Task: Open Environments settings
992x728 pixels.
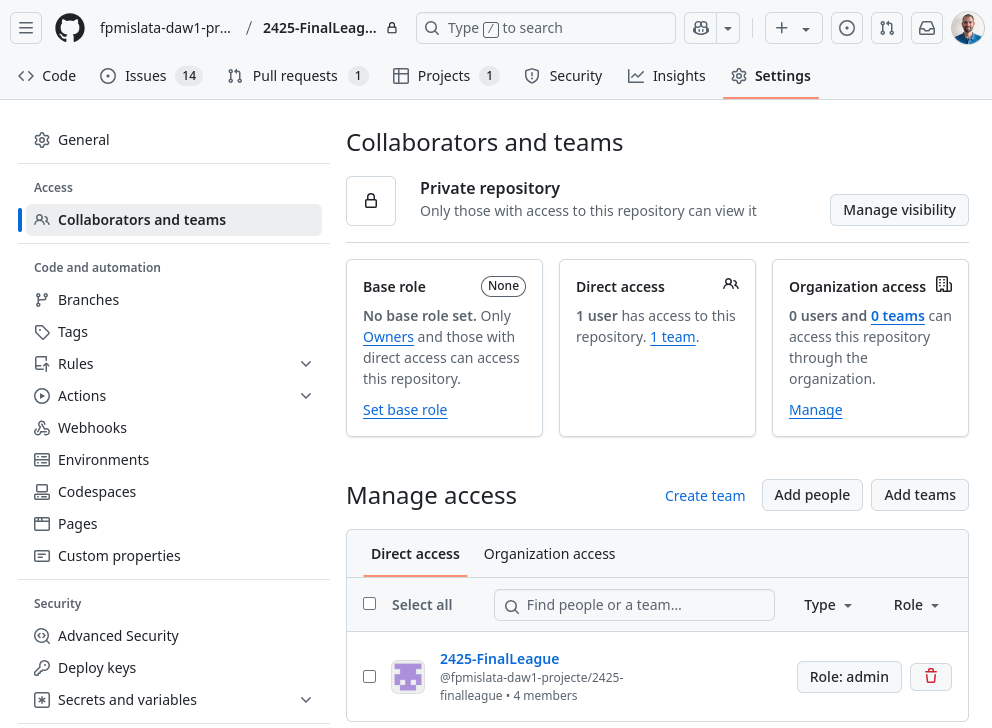Action: [x=173, y=460]
